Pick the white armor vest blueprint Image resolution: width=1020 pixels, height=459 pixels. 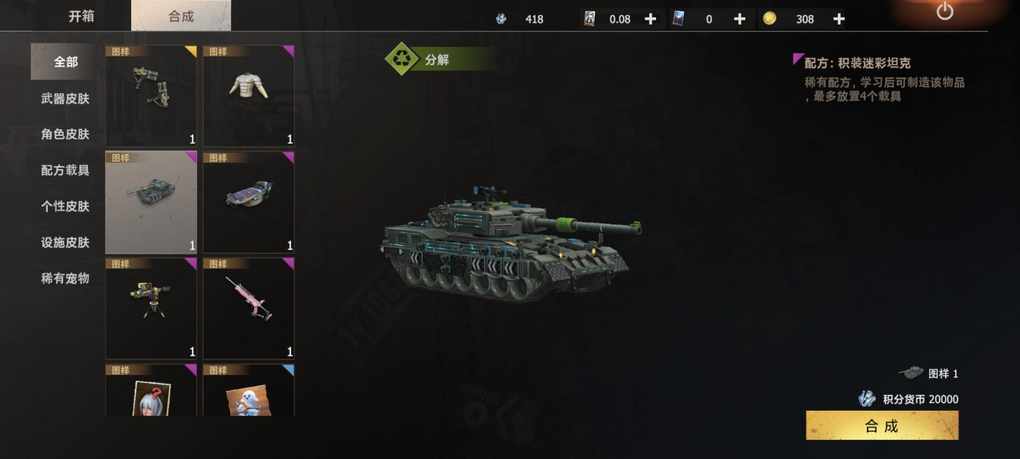248,96
